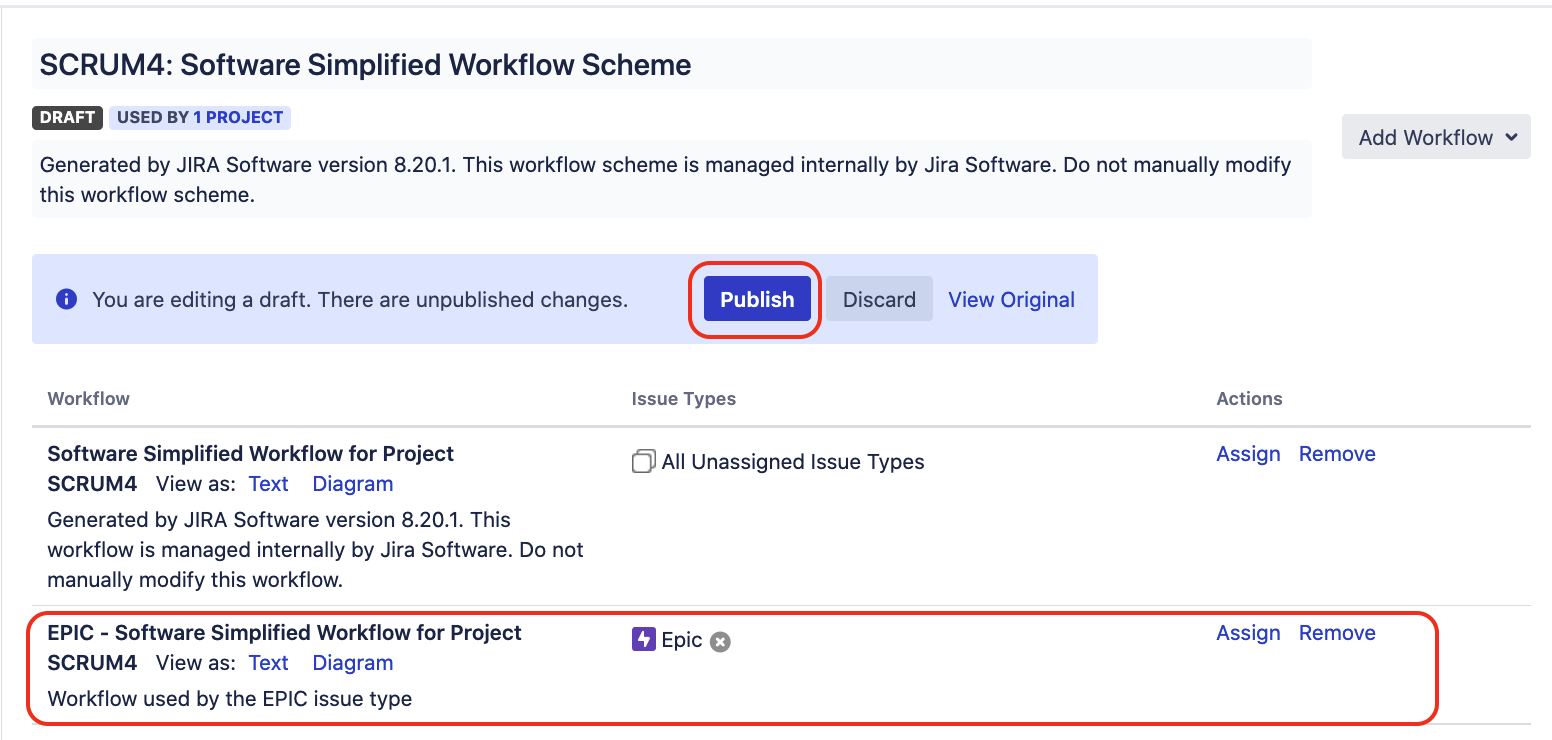Image resolution: width=1552 pixels, height=740 pixels.
Task: Click the Actions column header
Action: (1249, 398)
